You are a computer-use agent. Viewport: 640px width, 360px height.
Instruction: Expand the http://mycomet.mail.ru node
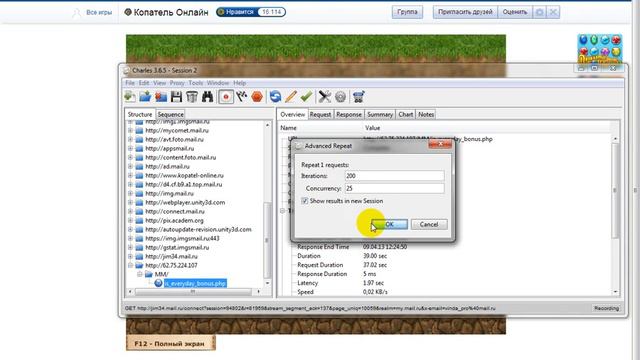click(130, 130)
